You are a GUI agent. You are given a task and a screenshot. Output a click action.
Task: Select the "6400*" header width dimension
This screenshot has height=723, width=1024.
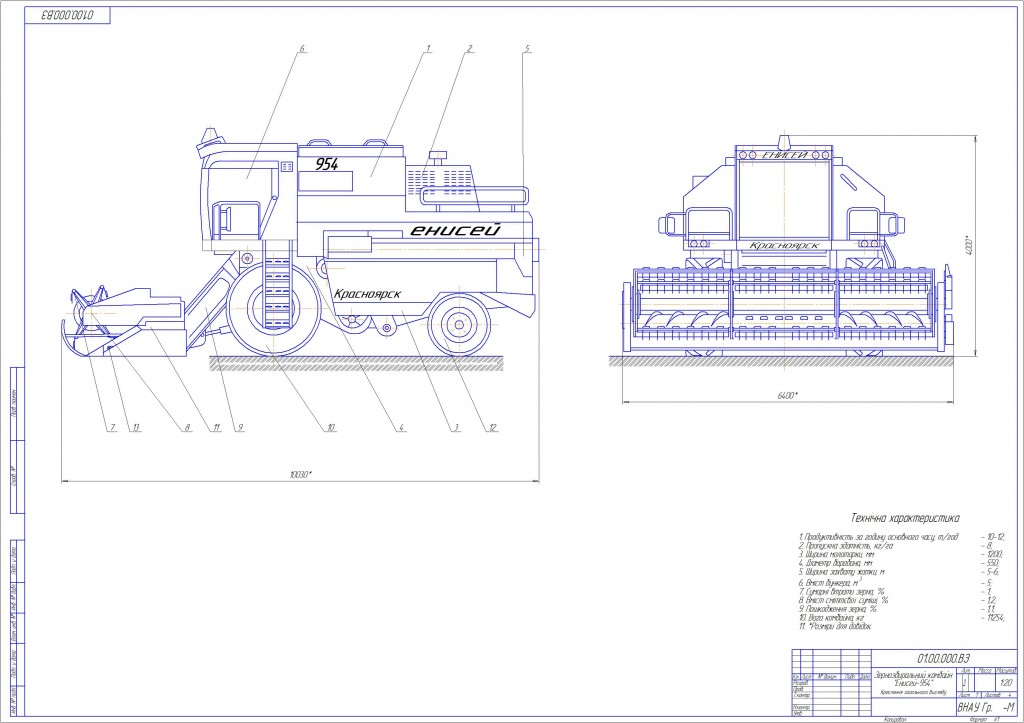pyautogui.click(x=788, y=395)
